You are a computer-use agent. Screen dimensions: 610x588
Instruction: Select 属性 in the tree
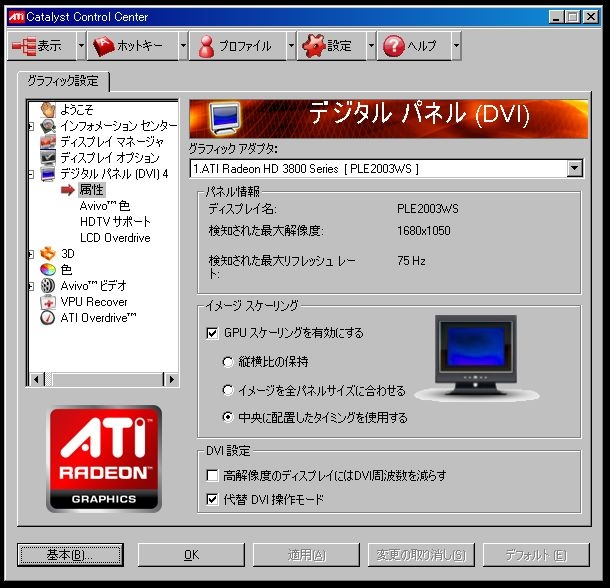[92, 190]
